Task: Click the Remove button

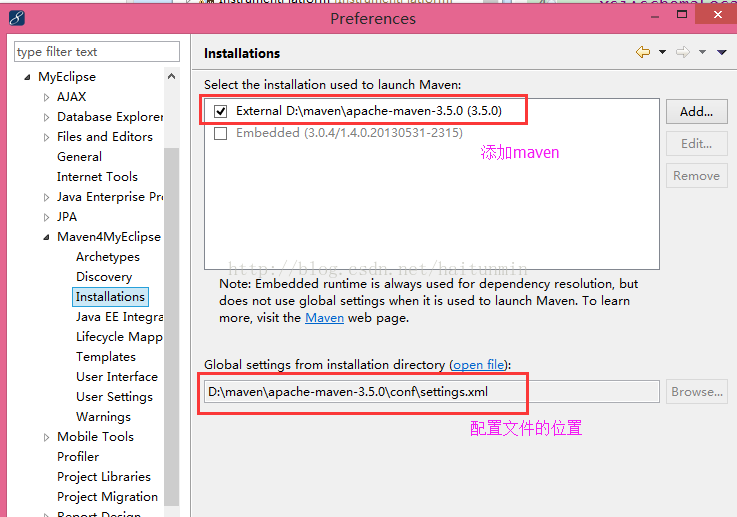Action: coord(697,175)
